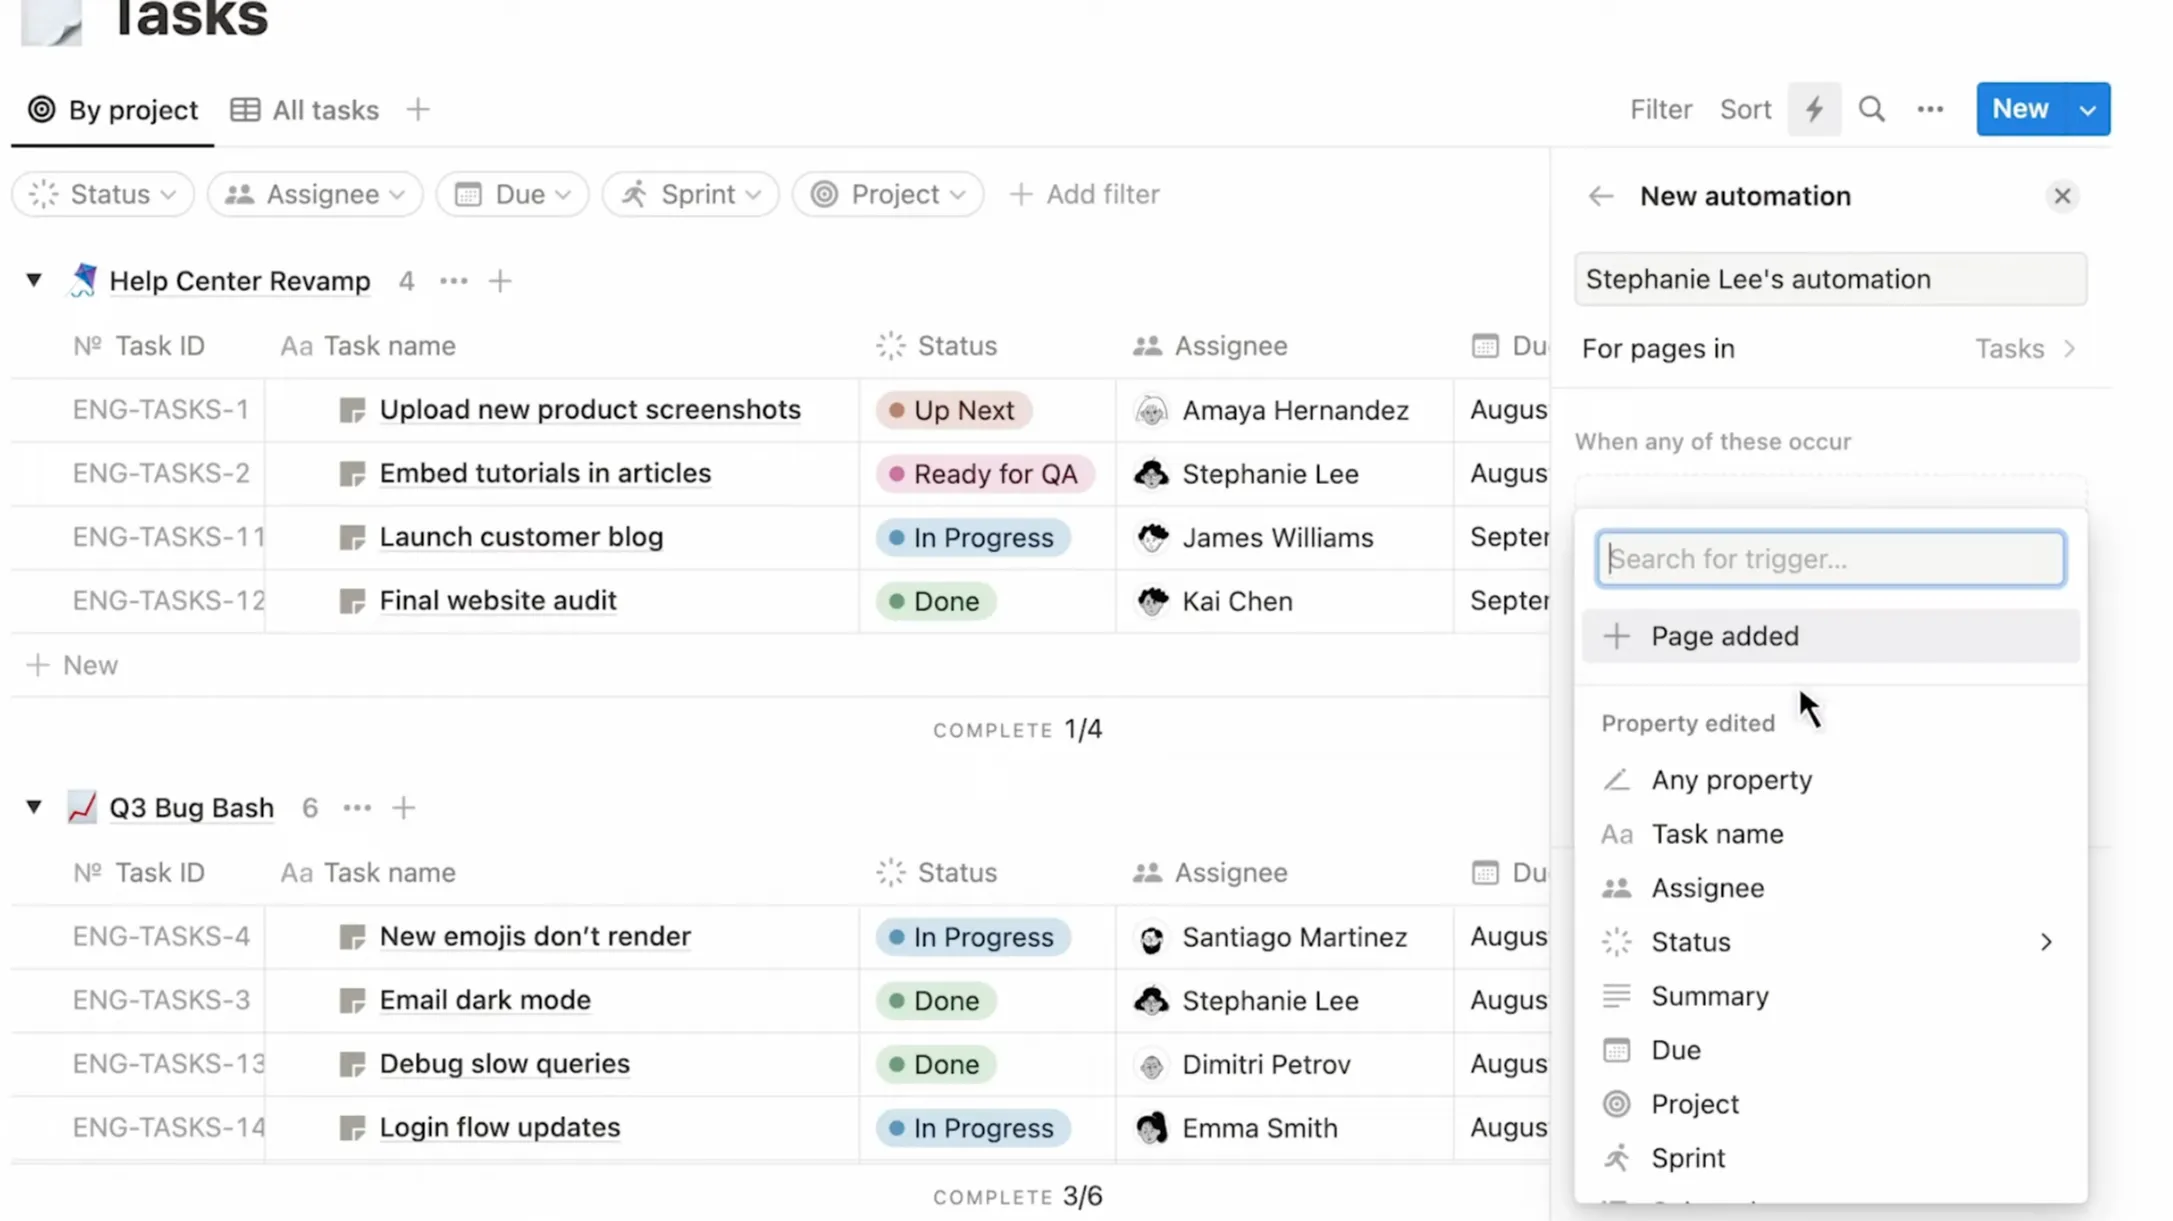Open Q3 Bug Bash group options menu
The image size is (2173, 1221).
click(357, 808)
